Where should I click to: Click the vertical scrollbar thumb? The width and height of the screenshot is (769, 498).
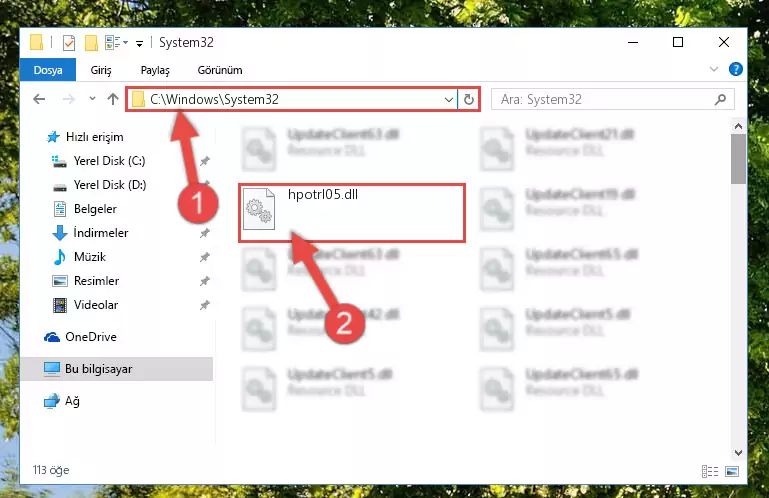point(738,159)
